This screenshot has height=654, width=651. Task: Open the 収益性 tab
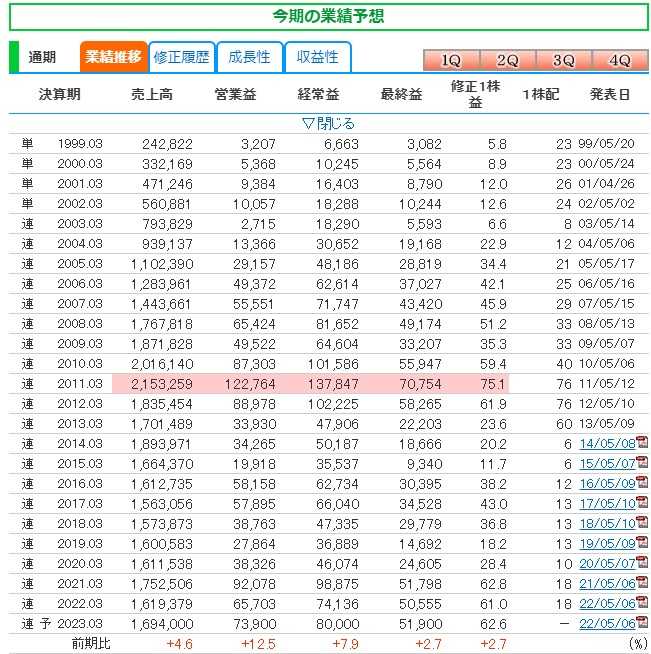(317, 57)
